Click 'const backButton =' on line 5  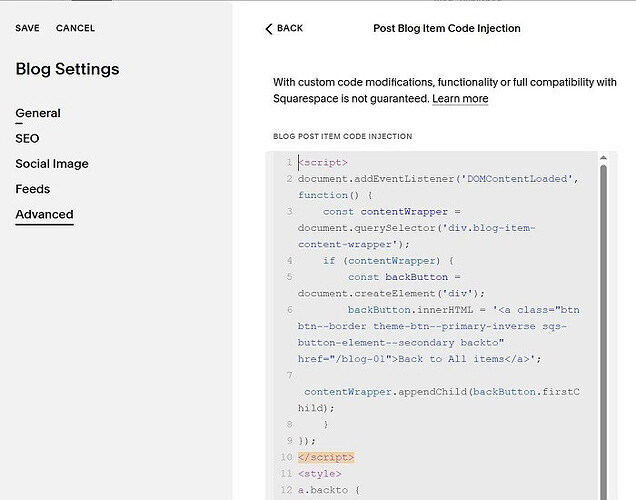[404, 277]
